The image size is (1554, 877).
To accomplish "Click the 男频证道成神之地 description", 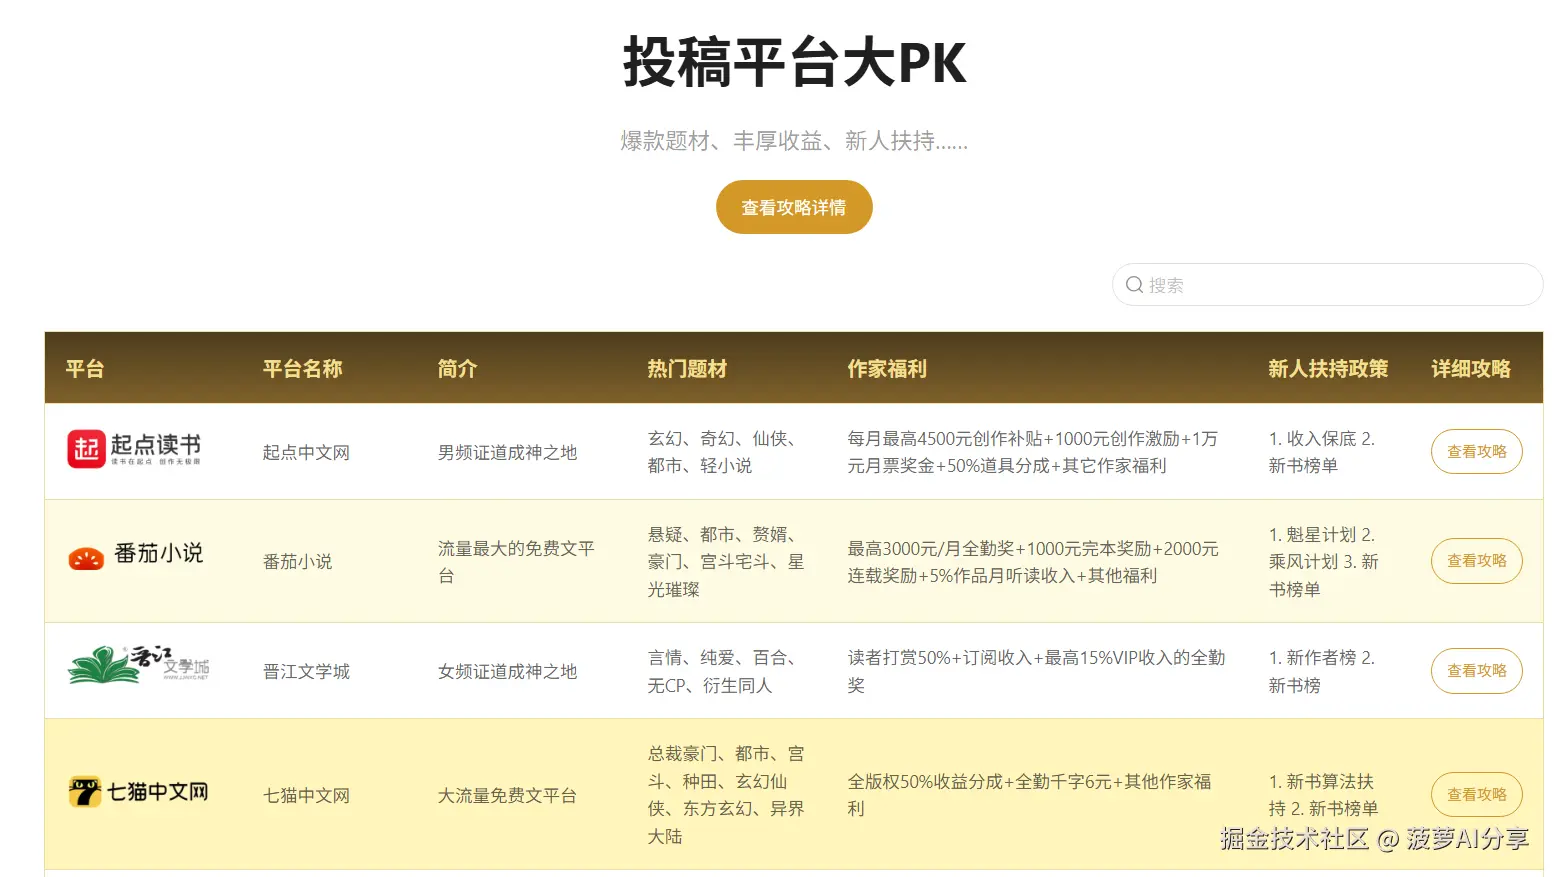I will [507, 452].
